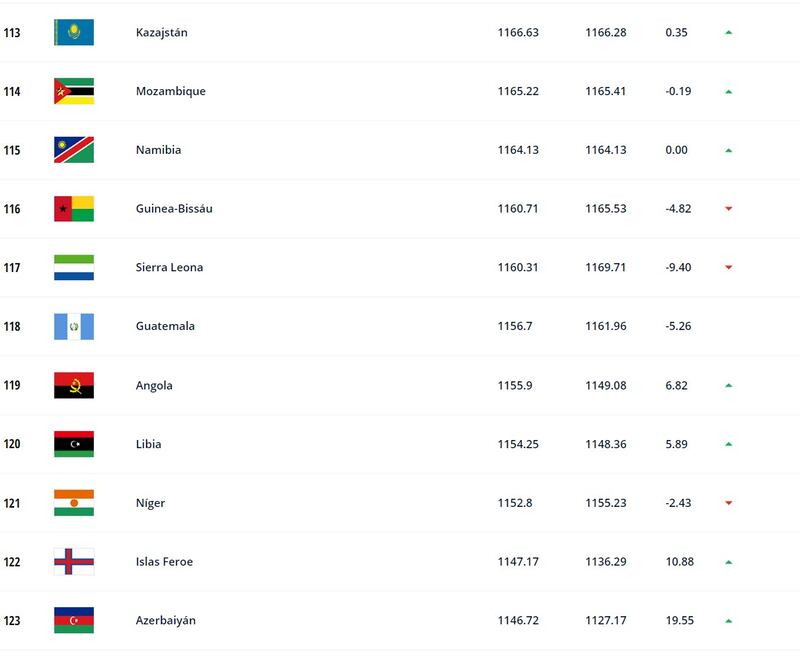Click the Guatemala flag icon
This screenshot has height=663, width=800.
pyautogui.click(x=74, y=327)
